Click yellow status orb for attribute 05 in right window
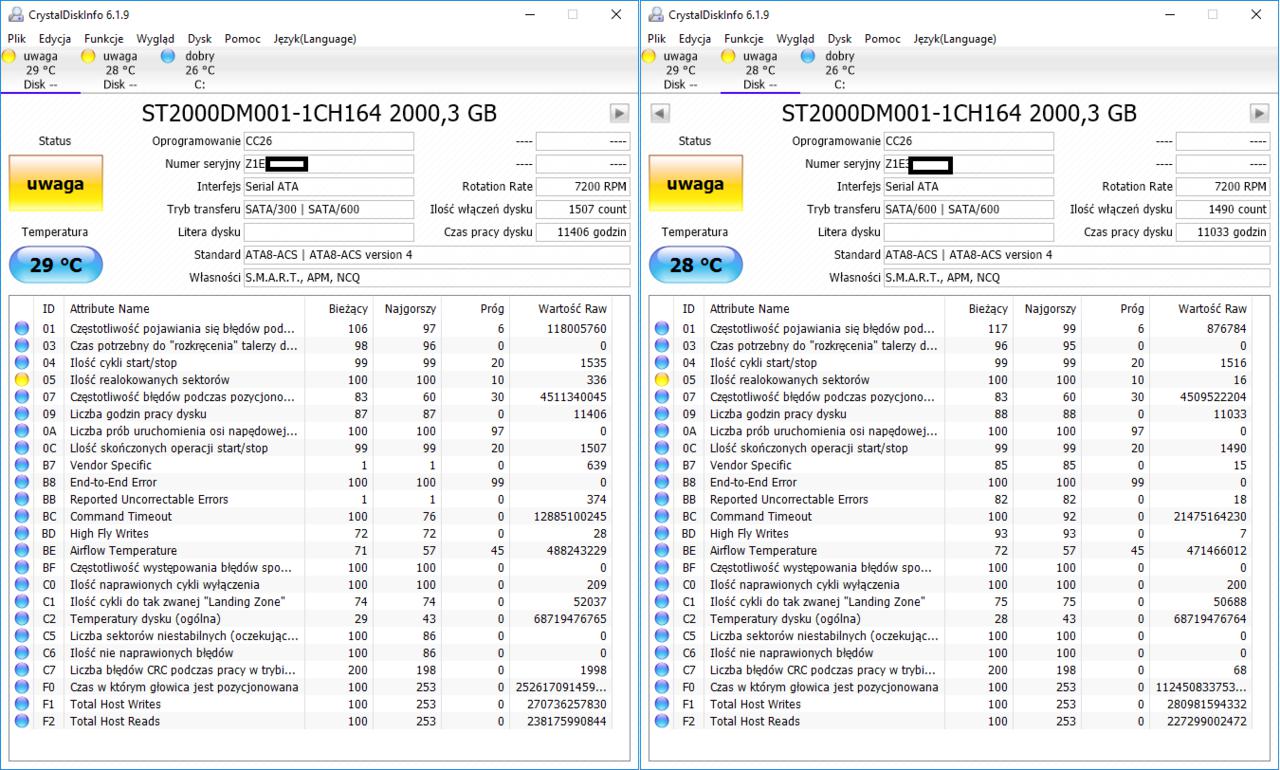 [661, 380]
